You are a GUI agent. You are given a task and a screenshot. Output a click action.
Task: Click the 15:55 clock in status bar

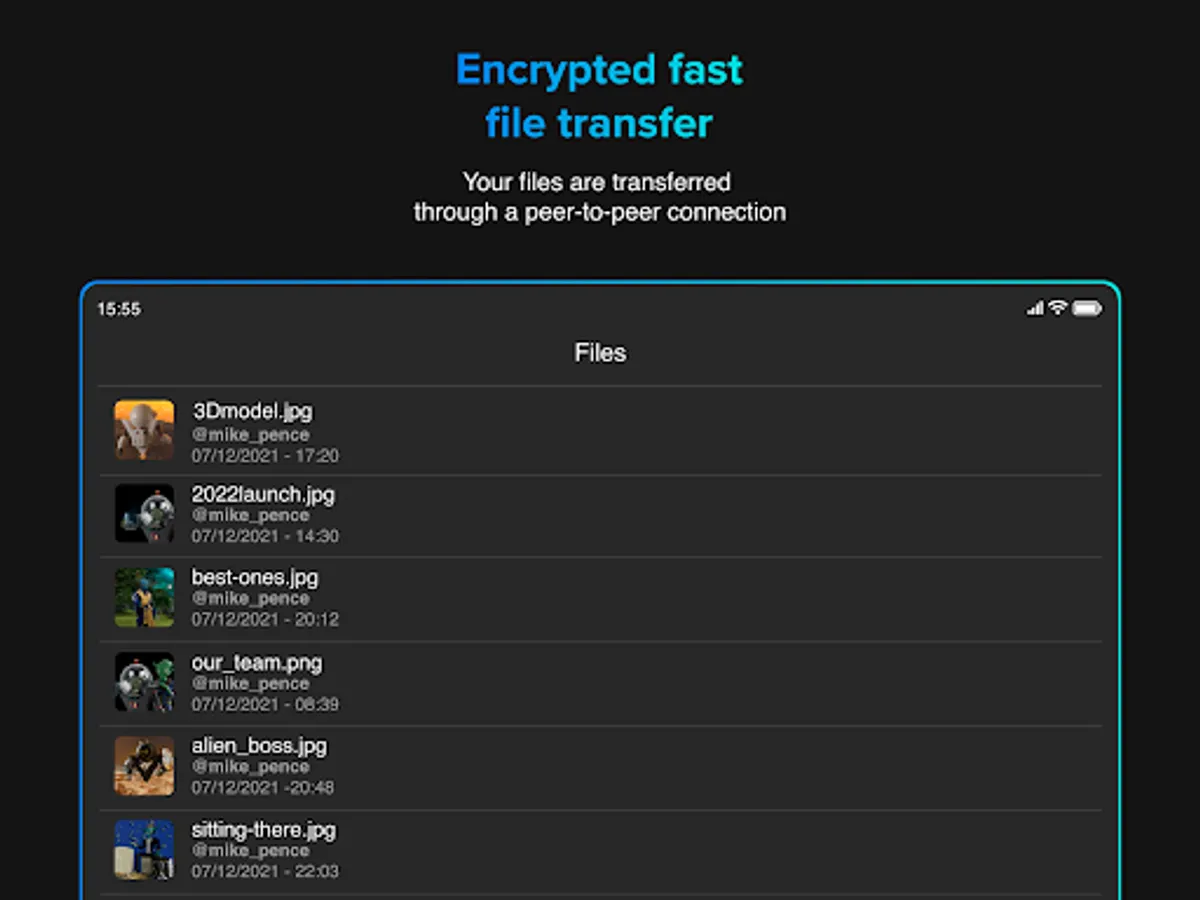pyautogui.click(x=119, y=310)
